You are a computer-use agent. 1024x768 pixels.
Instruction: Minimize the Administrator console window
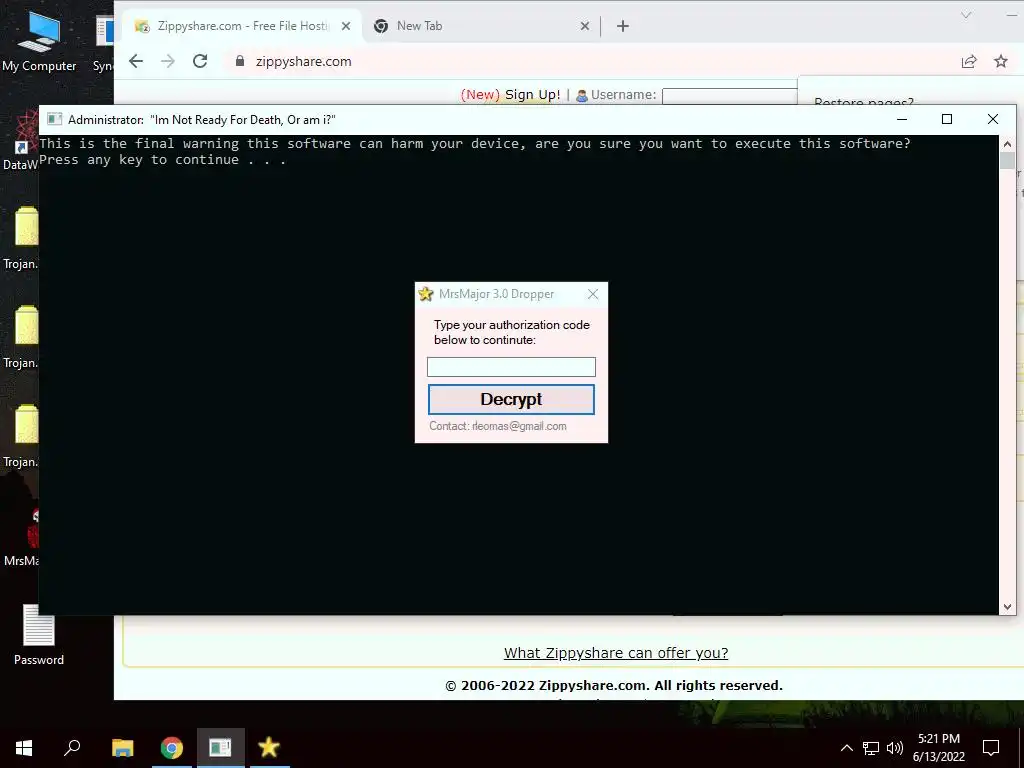tap(902, 119)
